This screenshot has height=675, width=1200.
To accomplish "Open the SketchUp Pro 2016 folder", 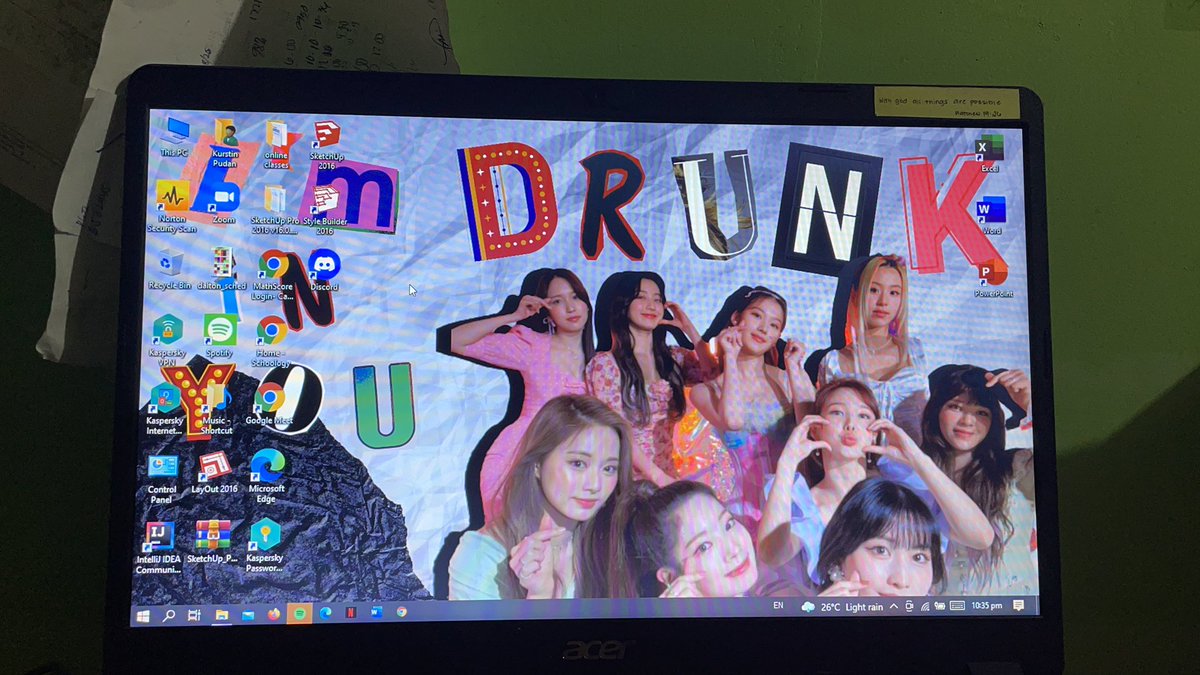I will 274,208.
